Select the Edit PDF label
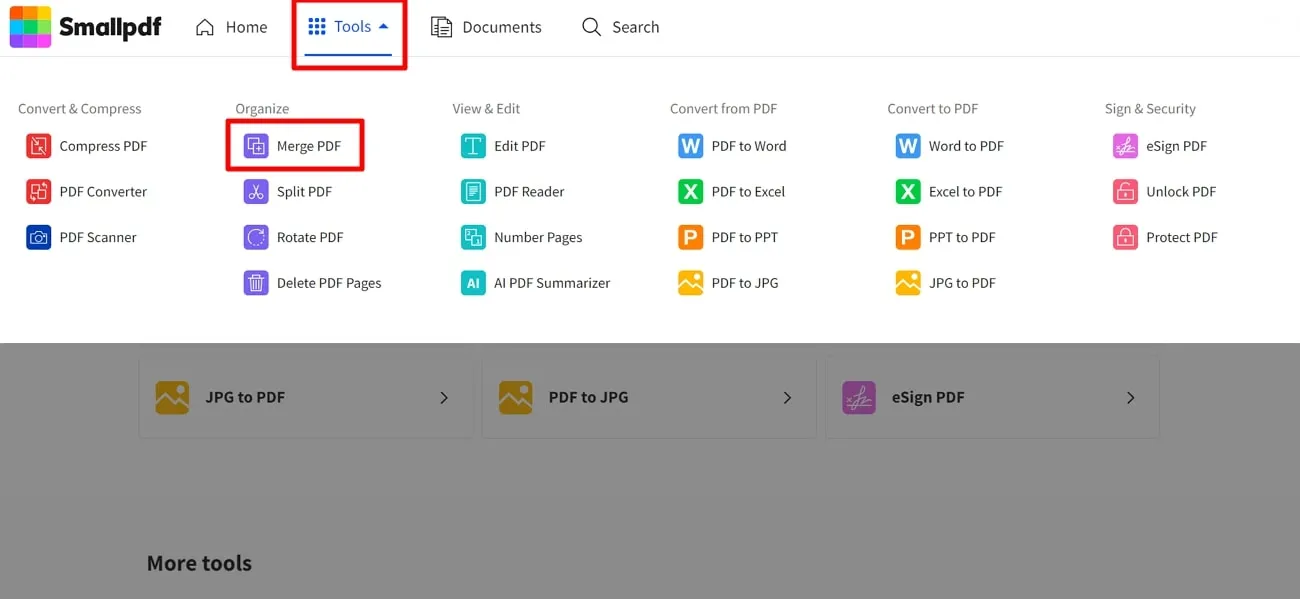The width and height of the screenshot is (1300, 599). click(x=520, y=146)
